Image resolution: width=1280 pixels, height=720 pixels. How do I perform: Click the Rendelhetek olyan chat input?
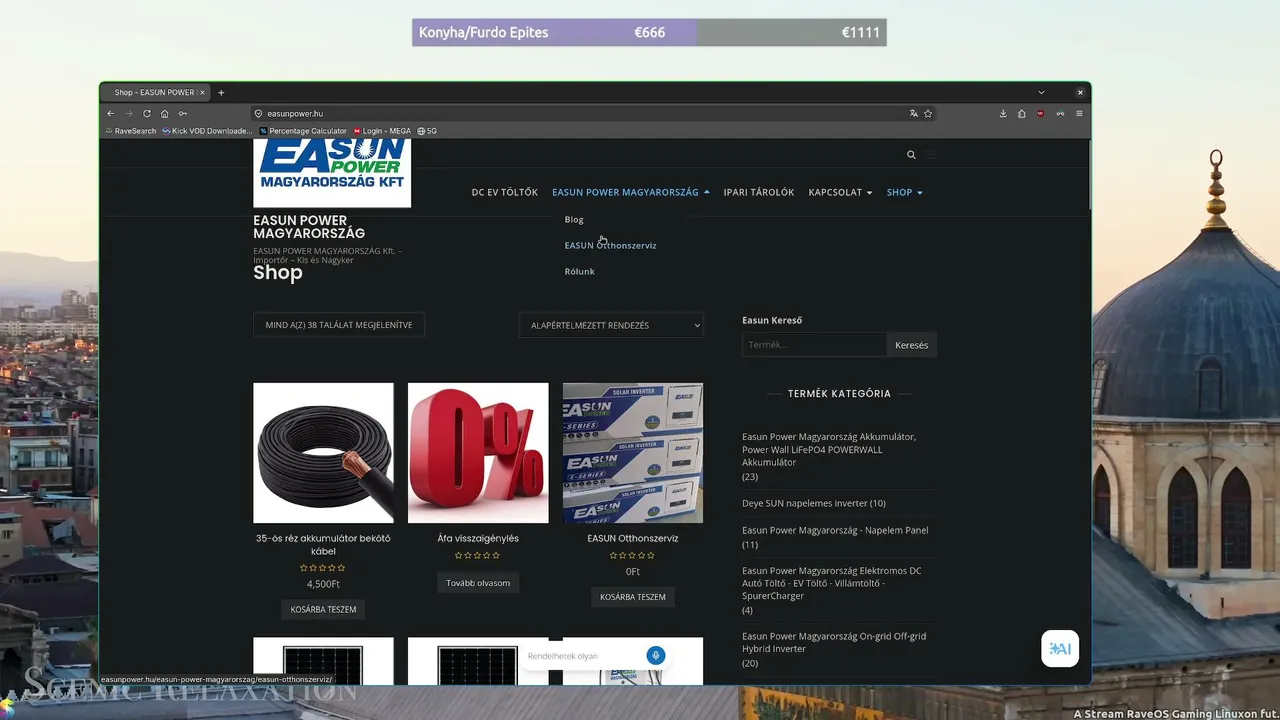coord(583,656)
